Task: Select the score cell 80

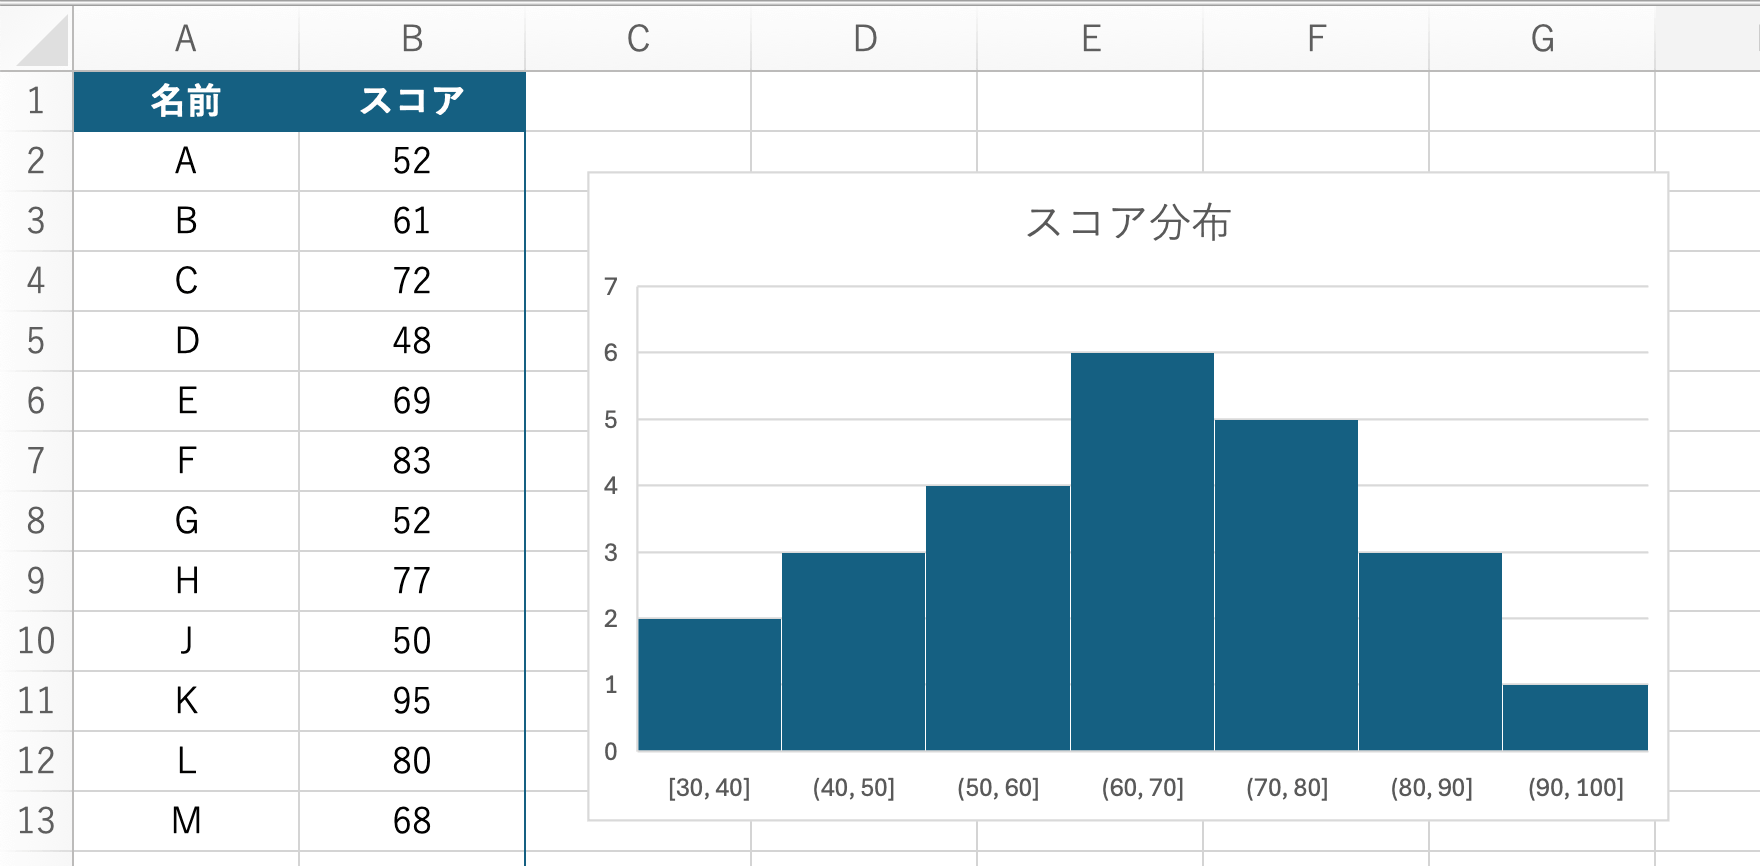Action: (x=412, y=761)
